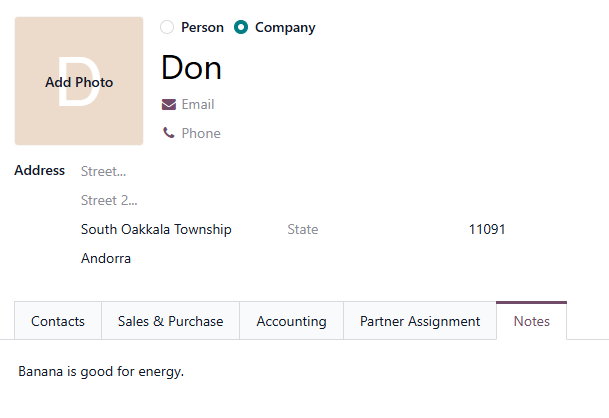Select the Notes tab
The width and height of the screenshot is (609, 418).
(531, 321)
